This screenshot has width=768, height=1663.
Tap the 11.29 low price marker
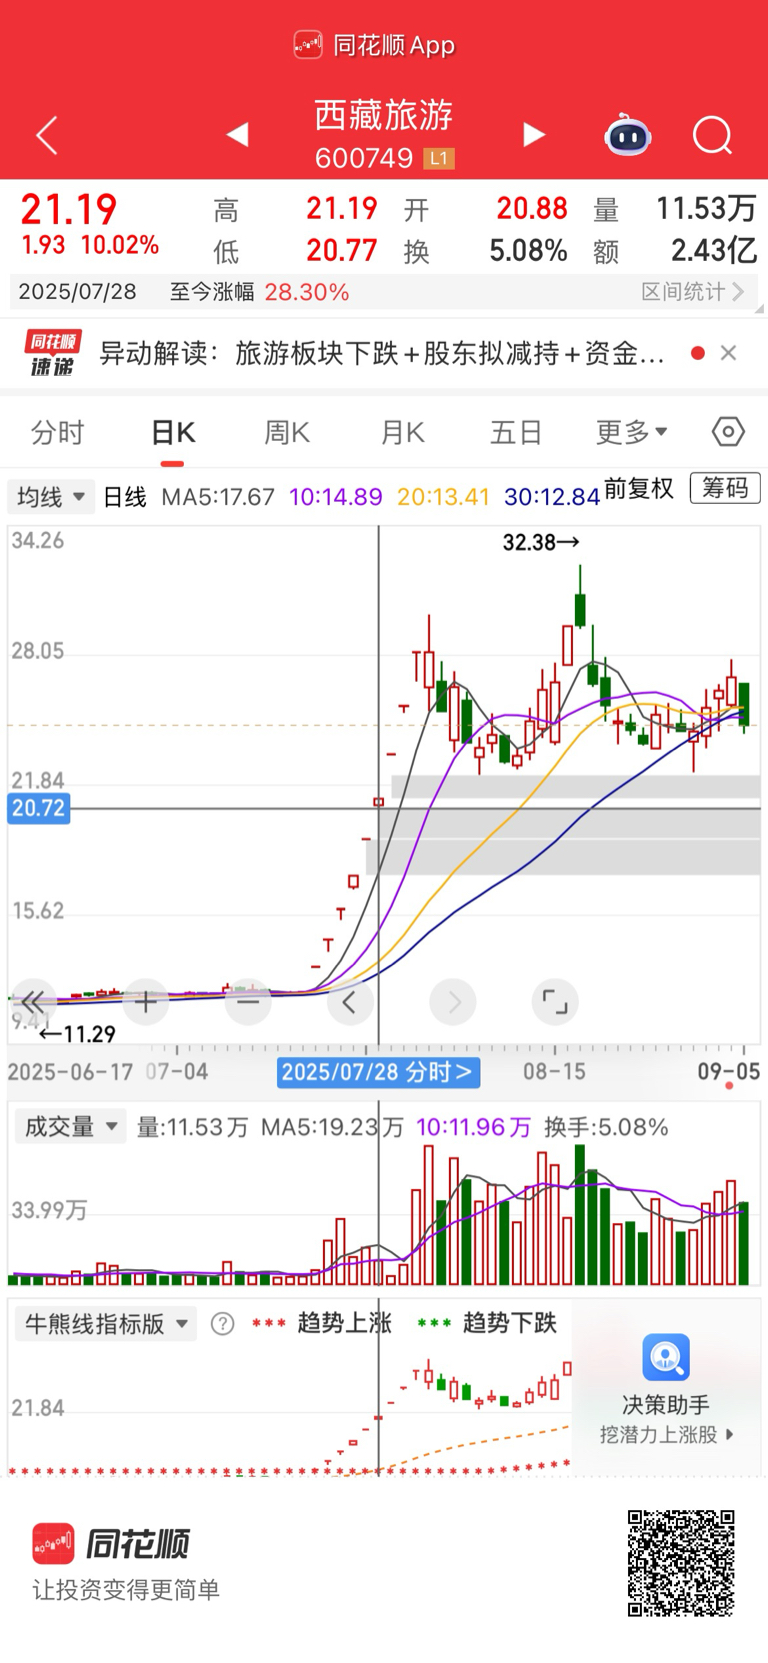(78, 1034)
